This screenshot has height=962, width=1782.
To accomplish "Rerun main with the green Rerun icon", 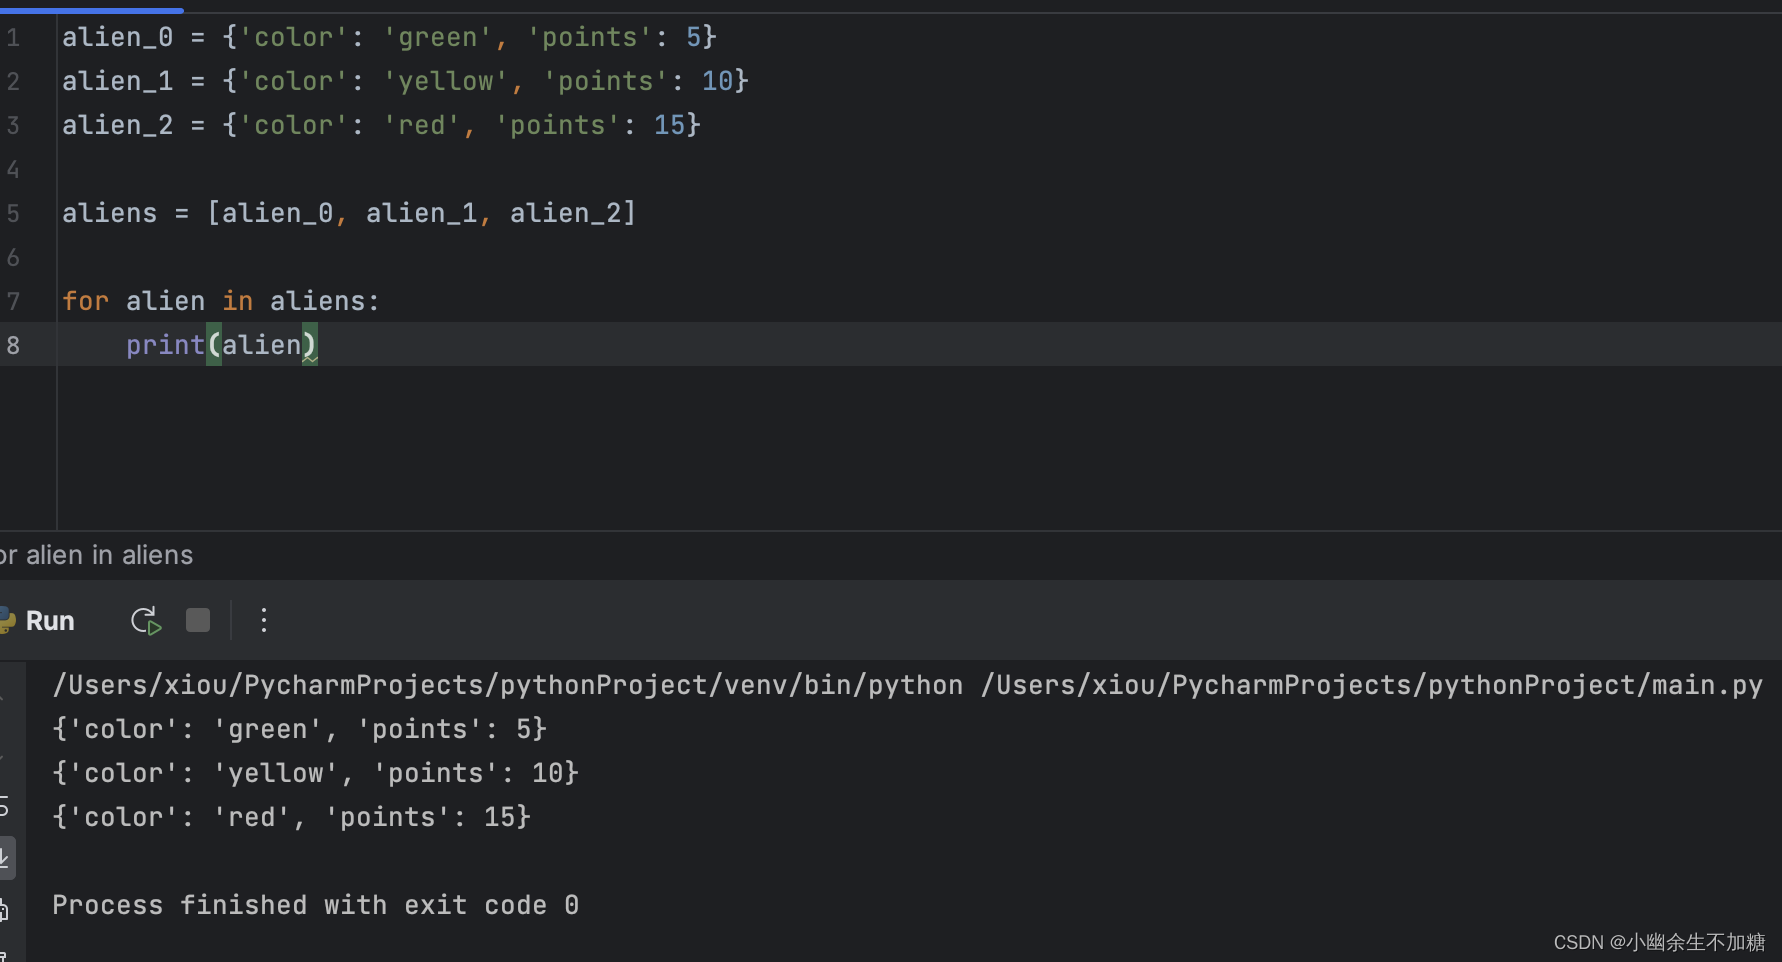I will (x=146, y=621).
